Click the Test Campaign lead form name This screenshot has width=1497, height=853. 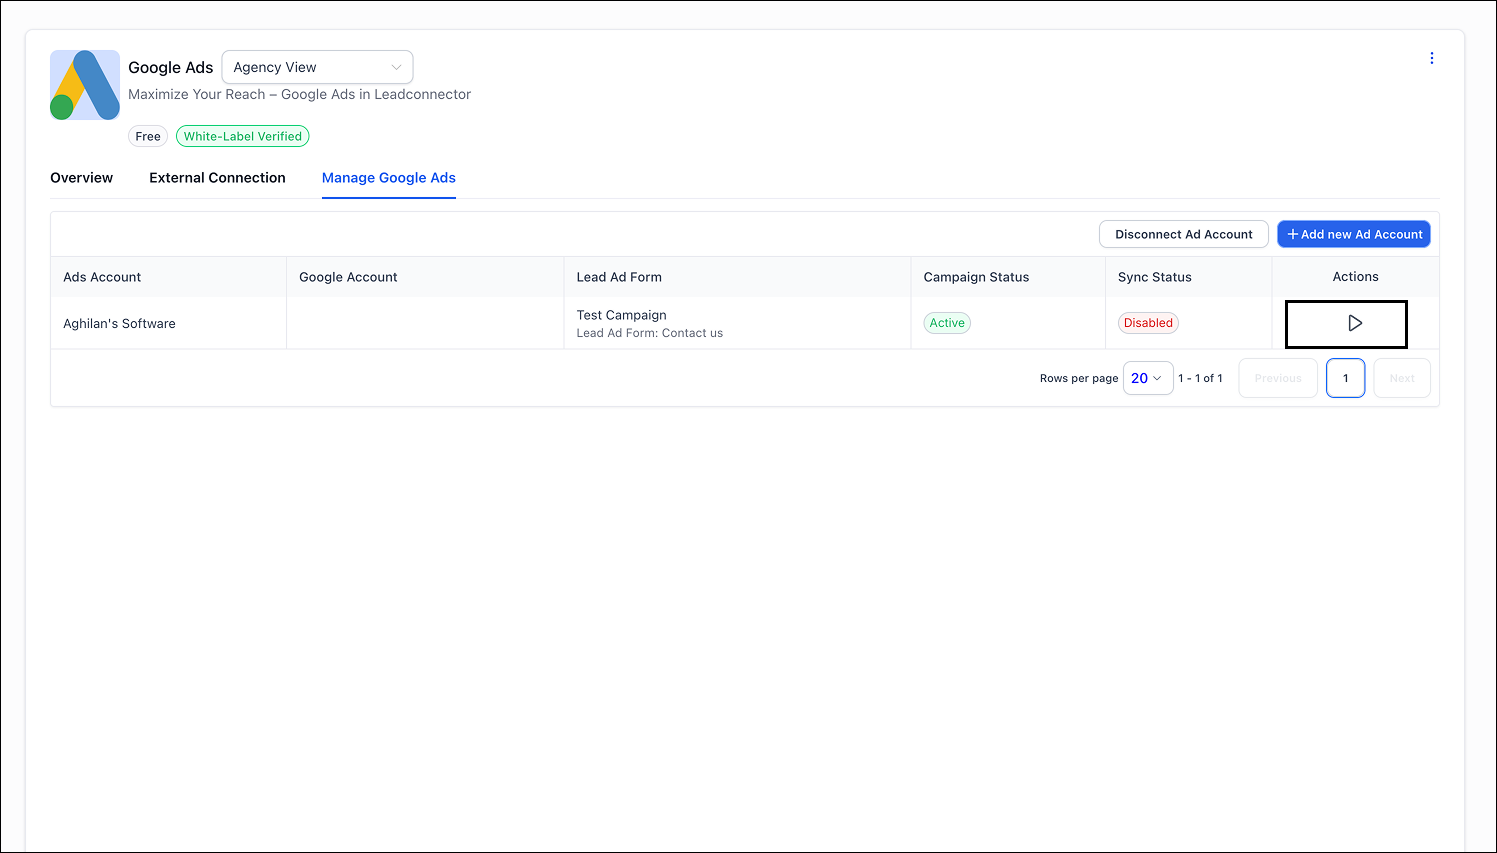coord(621,315)
